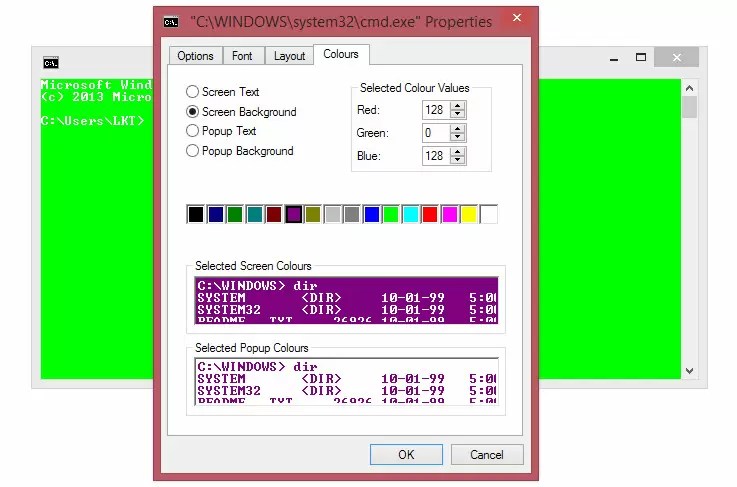Click scroll down arrow in console window
Screen dimensions: 737x487
[690, 370]
